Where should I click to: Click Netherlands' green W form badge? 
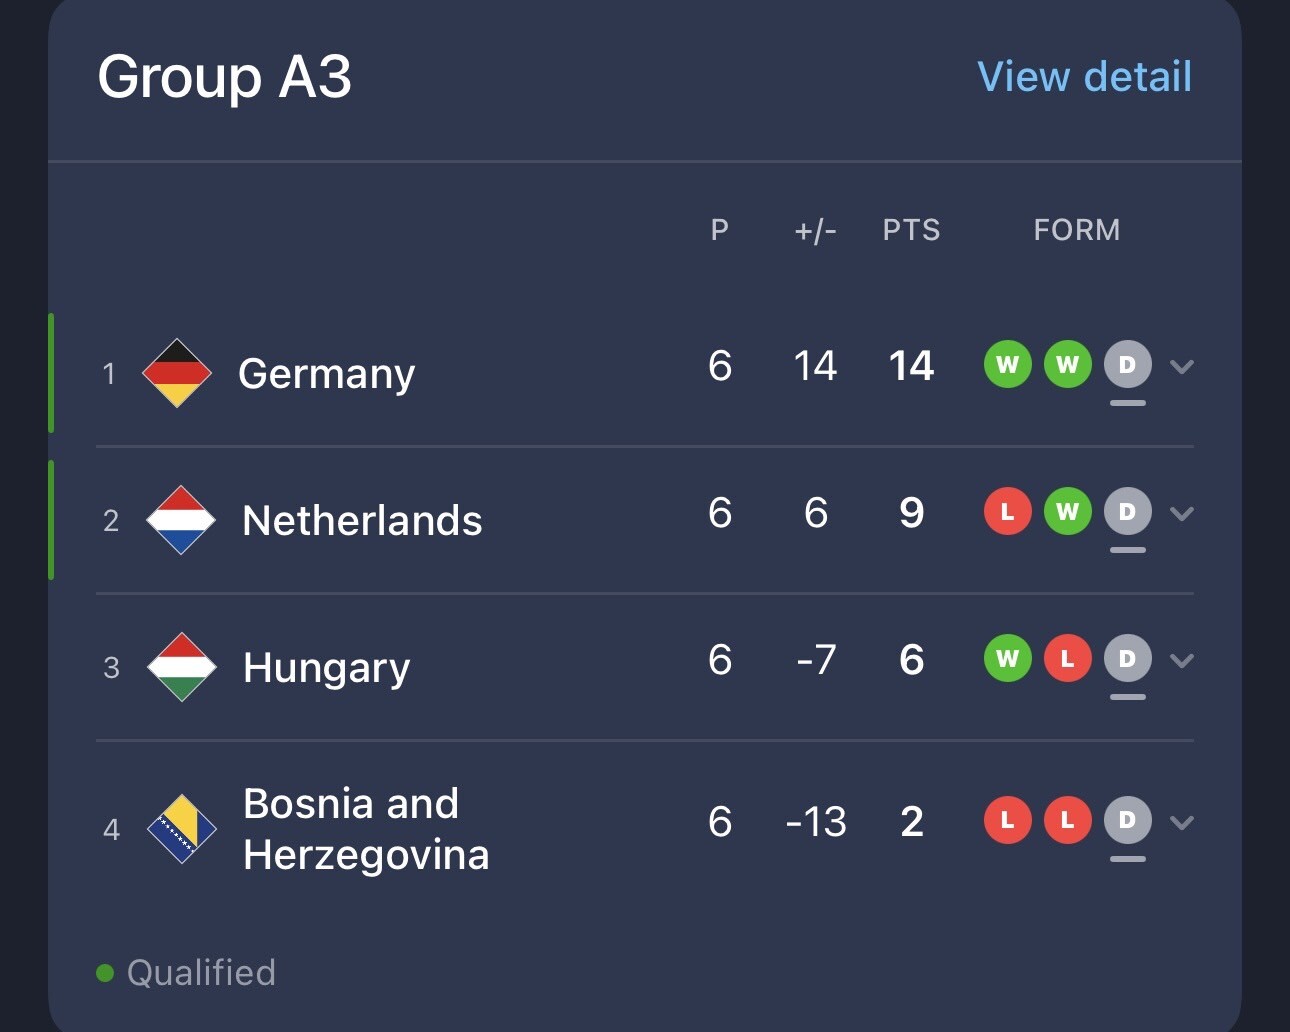coord(1067,512)
